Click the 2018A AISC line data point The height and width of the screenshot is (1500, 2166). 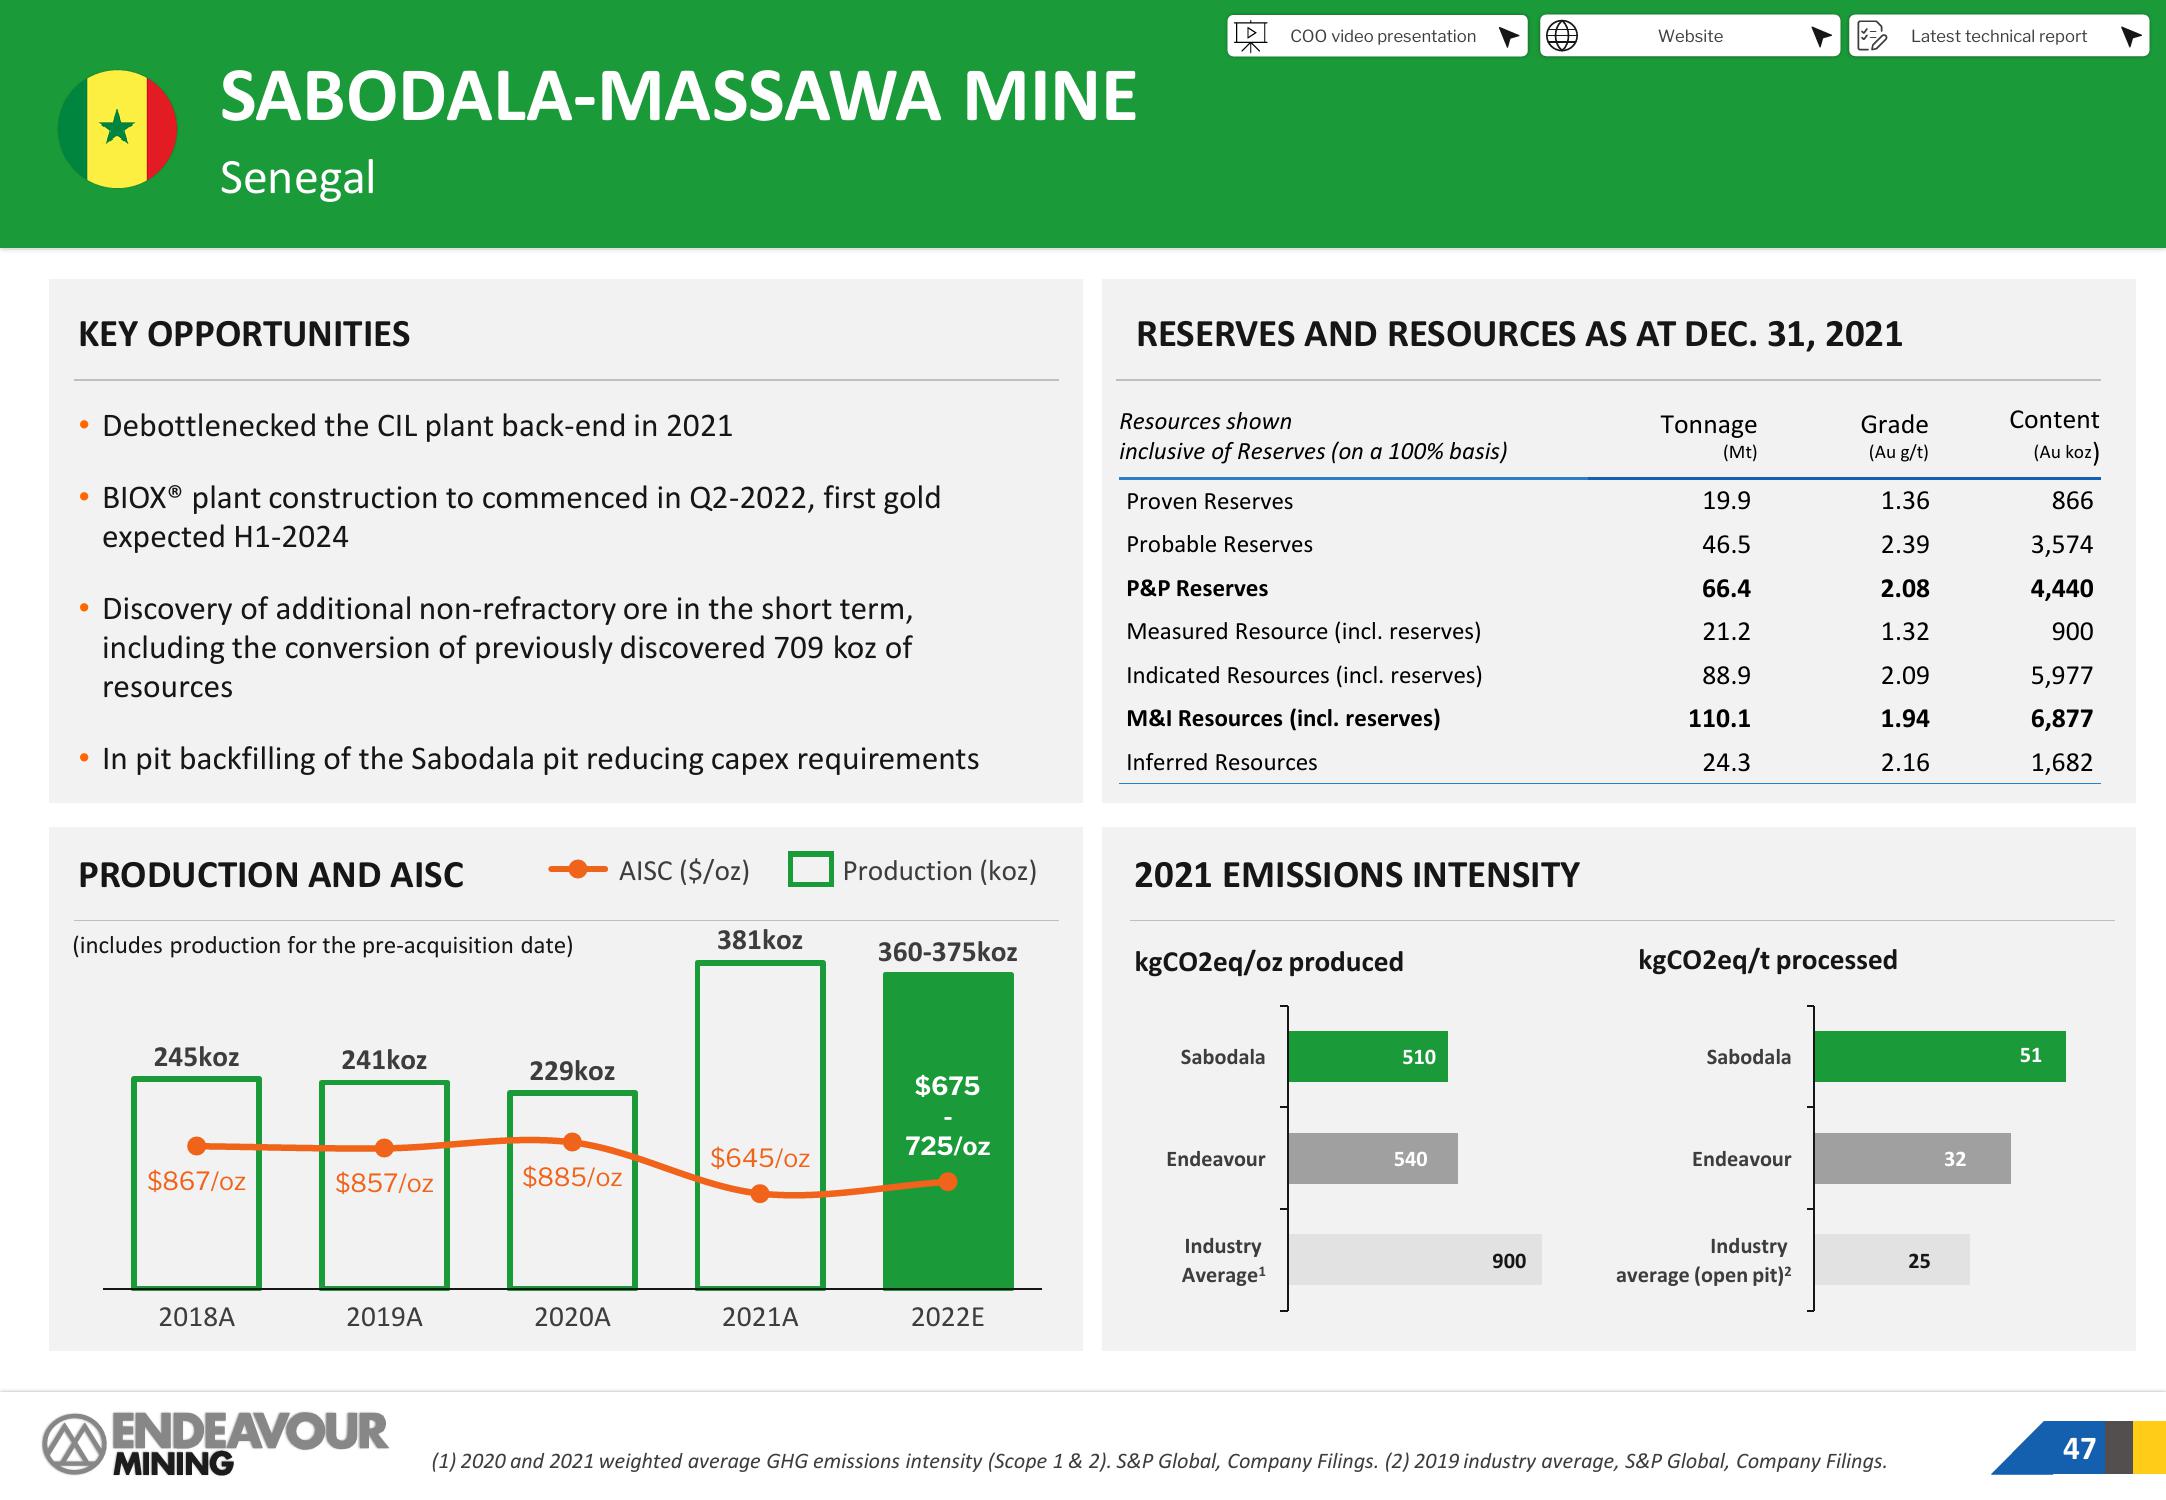tap(196, 1146)
